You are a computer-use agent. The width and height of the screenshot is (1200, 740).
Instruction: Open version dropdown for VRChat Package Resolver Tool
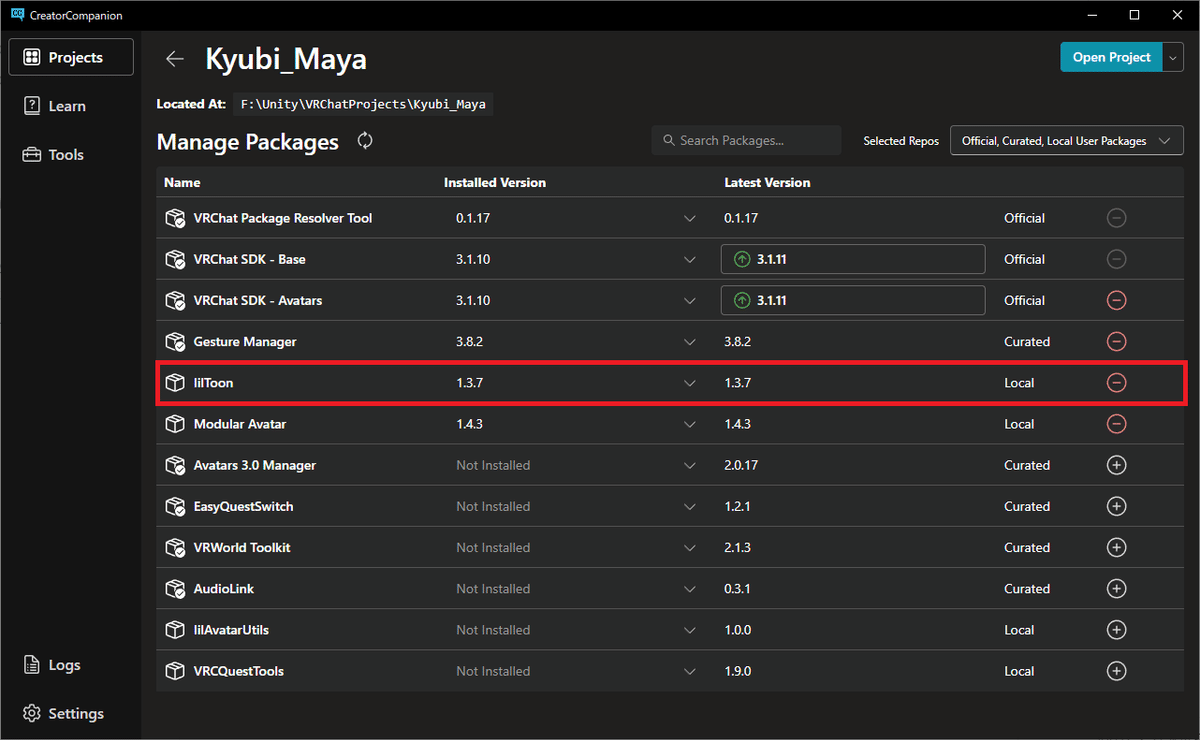690,218
